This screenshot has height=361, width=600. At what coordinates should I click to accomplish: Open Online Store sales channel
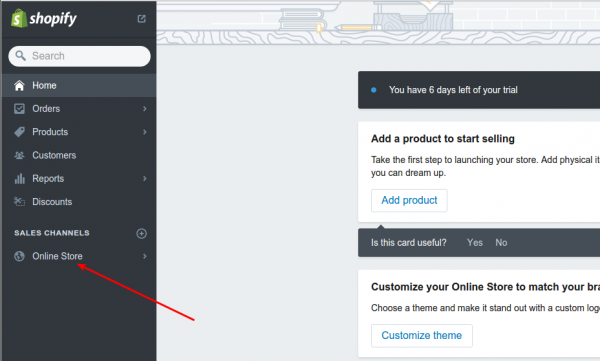pyautogui.click(x=79, y=256)
